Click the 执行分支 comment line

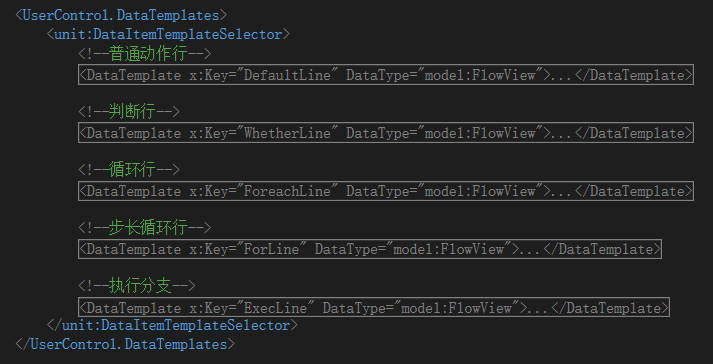(x=137, y=286)
